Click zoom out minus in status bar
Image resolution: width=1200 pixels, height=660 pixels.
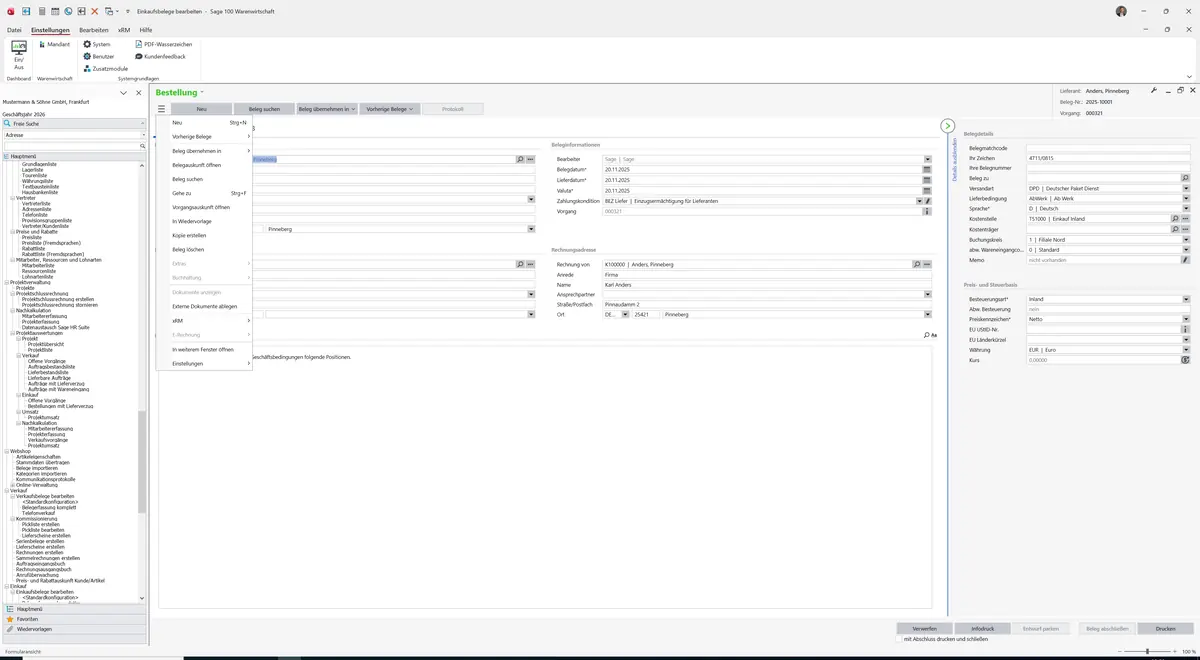tap(1121, 652)
